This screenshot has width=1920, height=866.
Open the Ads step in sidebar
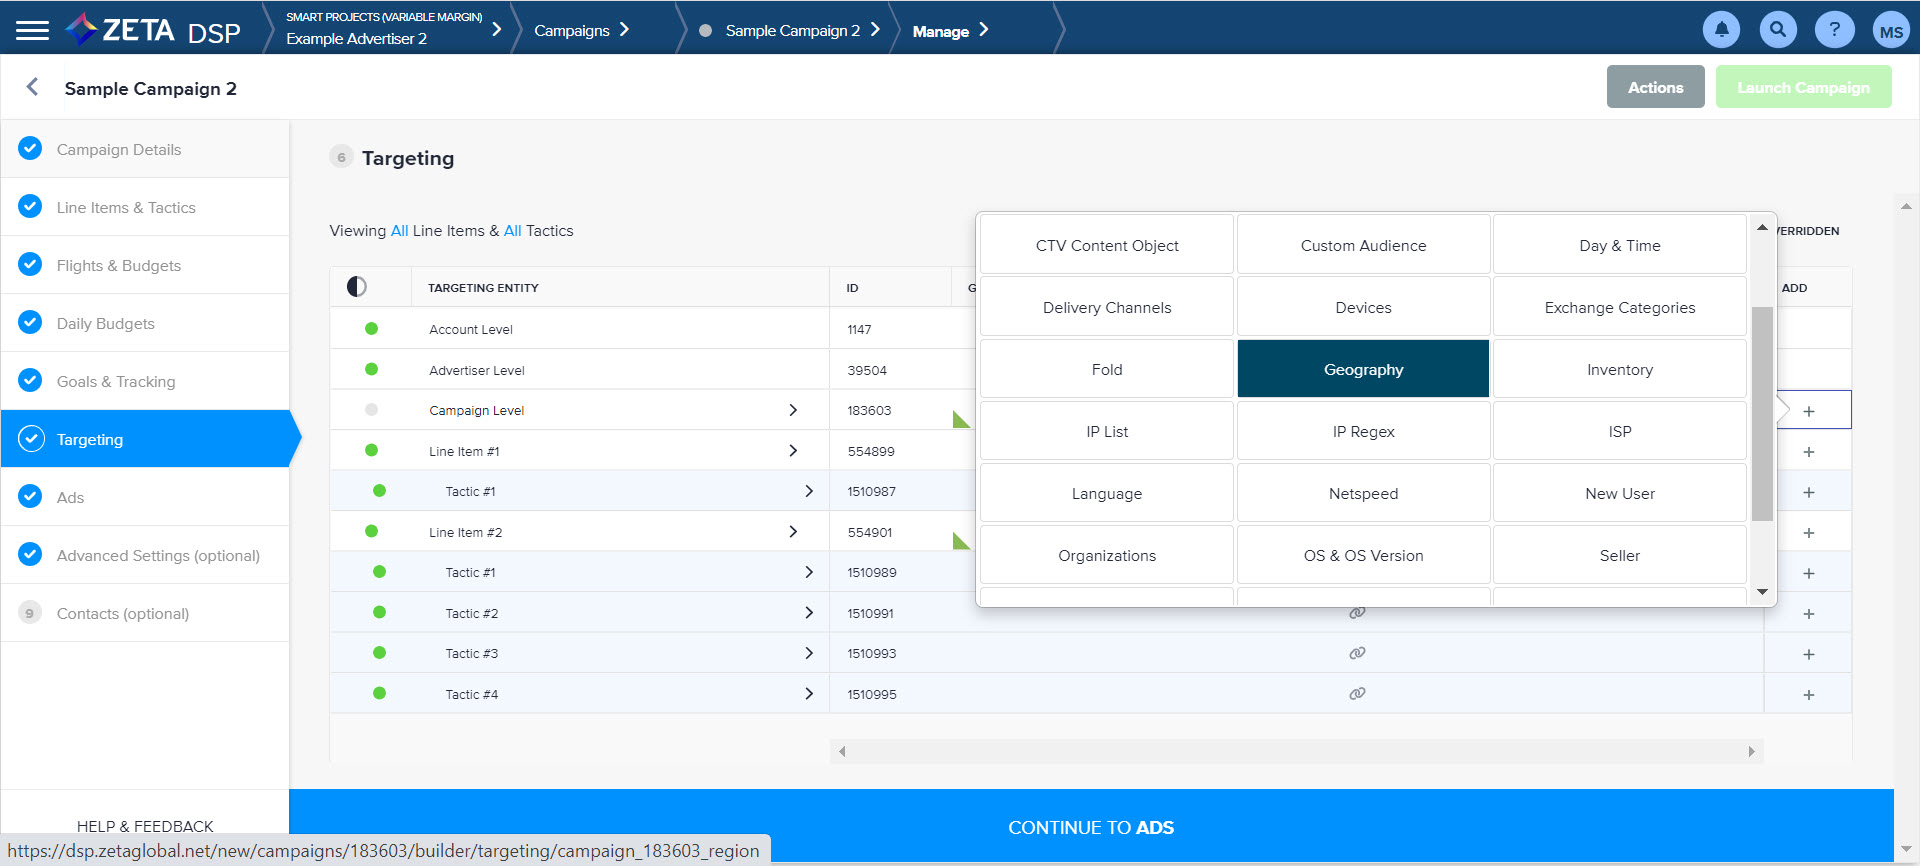pyautogui.click(x=70, y=497)
